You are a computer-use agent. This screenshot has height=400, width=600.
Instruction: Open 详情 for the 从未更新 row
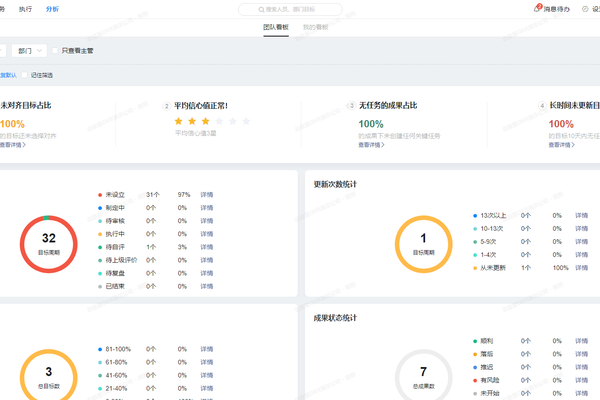581,268
